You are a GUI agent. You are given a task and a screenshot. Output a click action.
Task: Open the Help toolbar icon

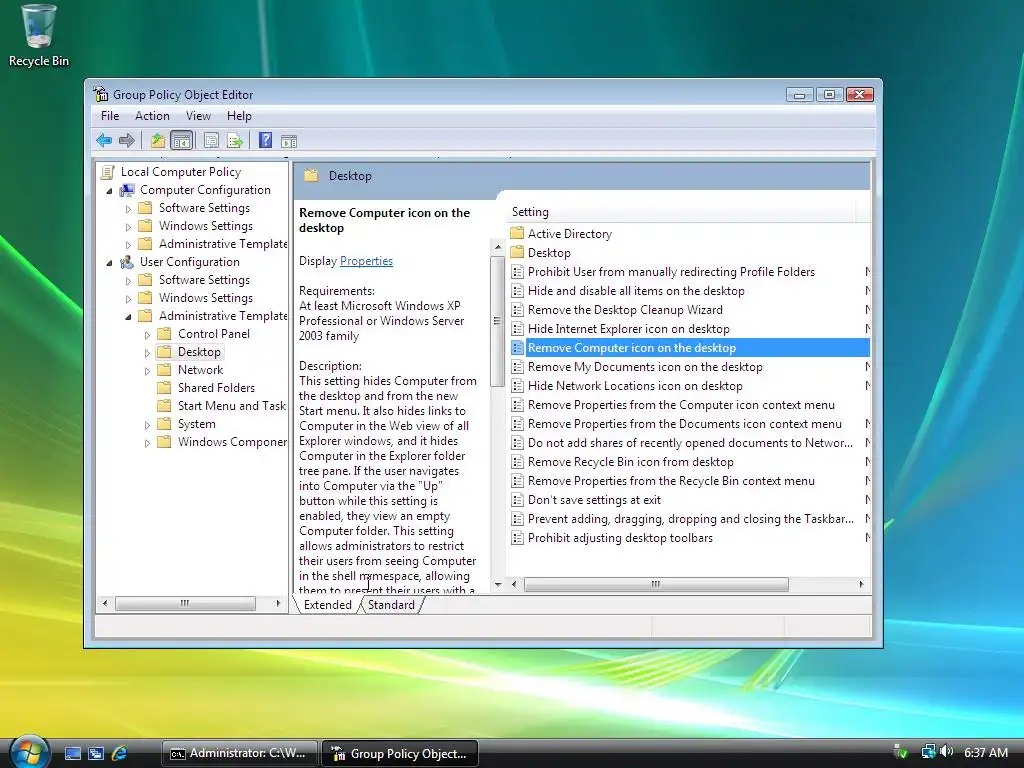coord(265,140)
